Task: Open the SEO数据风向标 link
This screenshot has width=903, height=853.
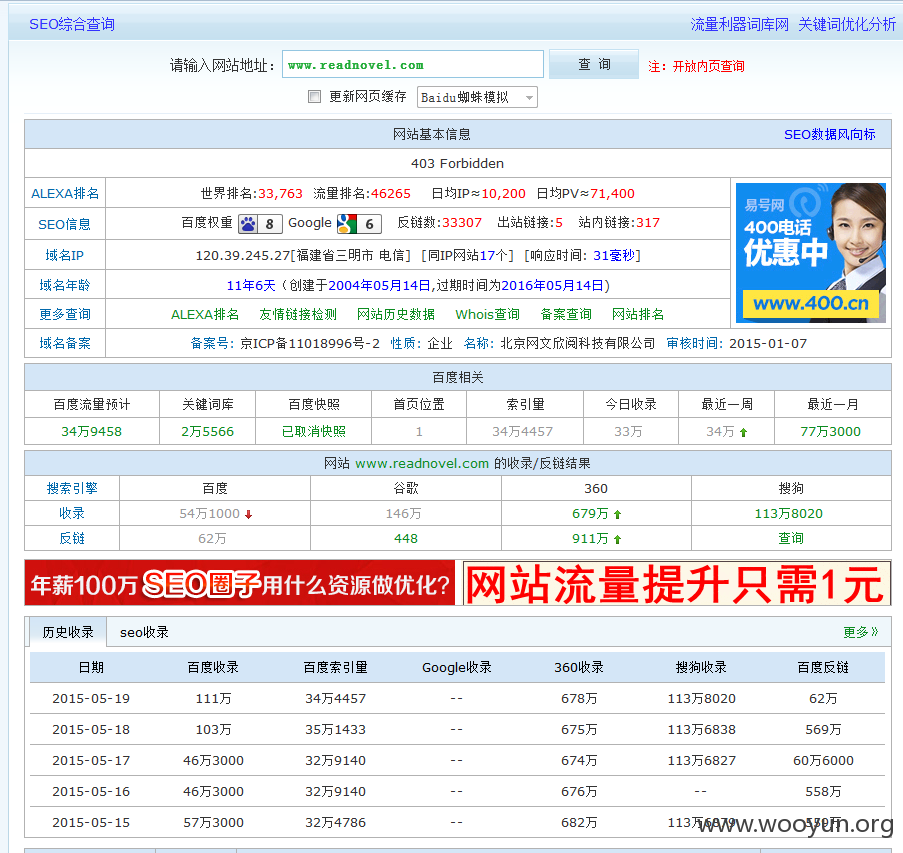Action: [x=829, y=135]
